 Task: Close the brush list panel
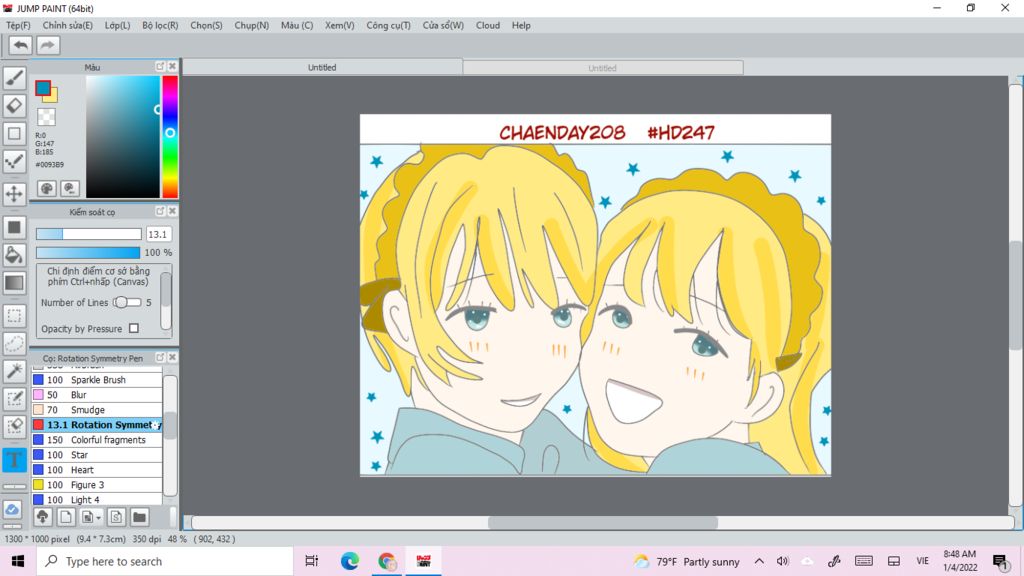(172, 358)
